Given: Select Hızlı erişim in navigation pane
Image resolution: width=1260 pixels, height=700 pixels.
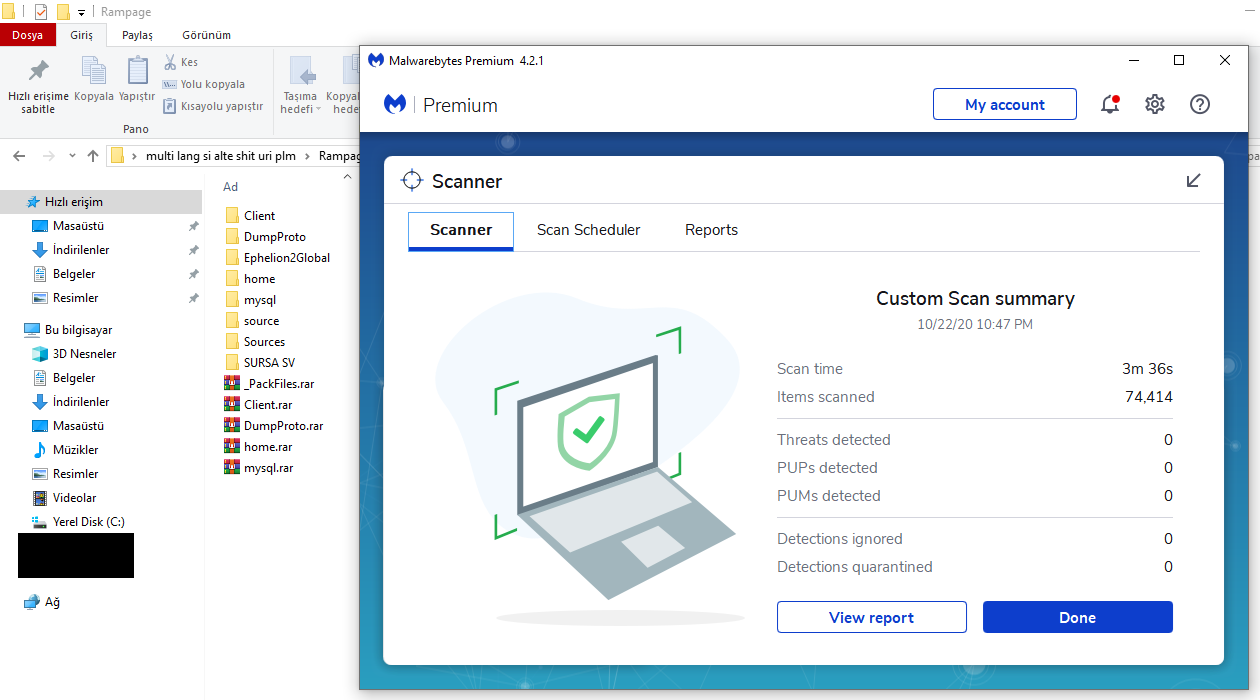Looking at the screenshot, I should click(x=102, y=202).
